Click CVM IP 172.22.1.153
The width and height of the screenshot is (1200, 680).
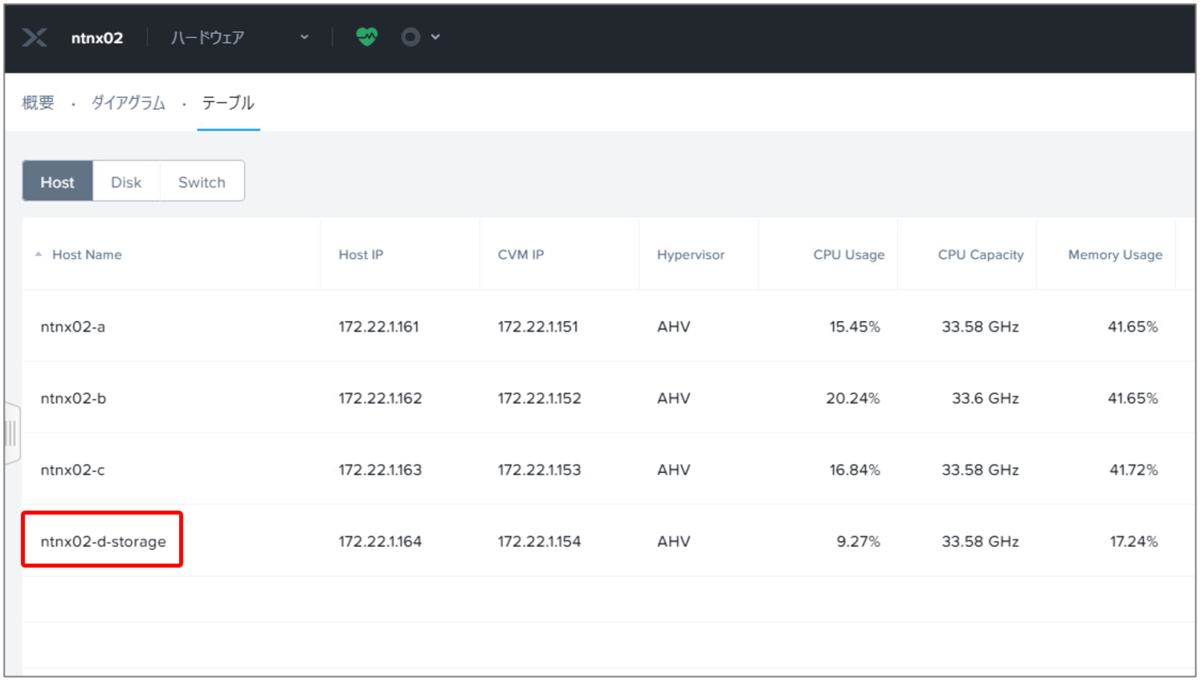pyautogui.click(x=539, y=470)
